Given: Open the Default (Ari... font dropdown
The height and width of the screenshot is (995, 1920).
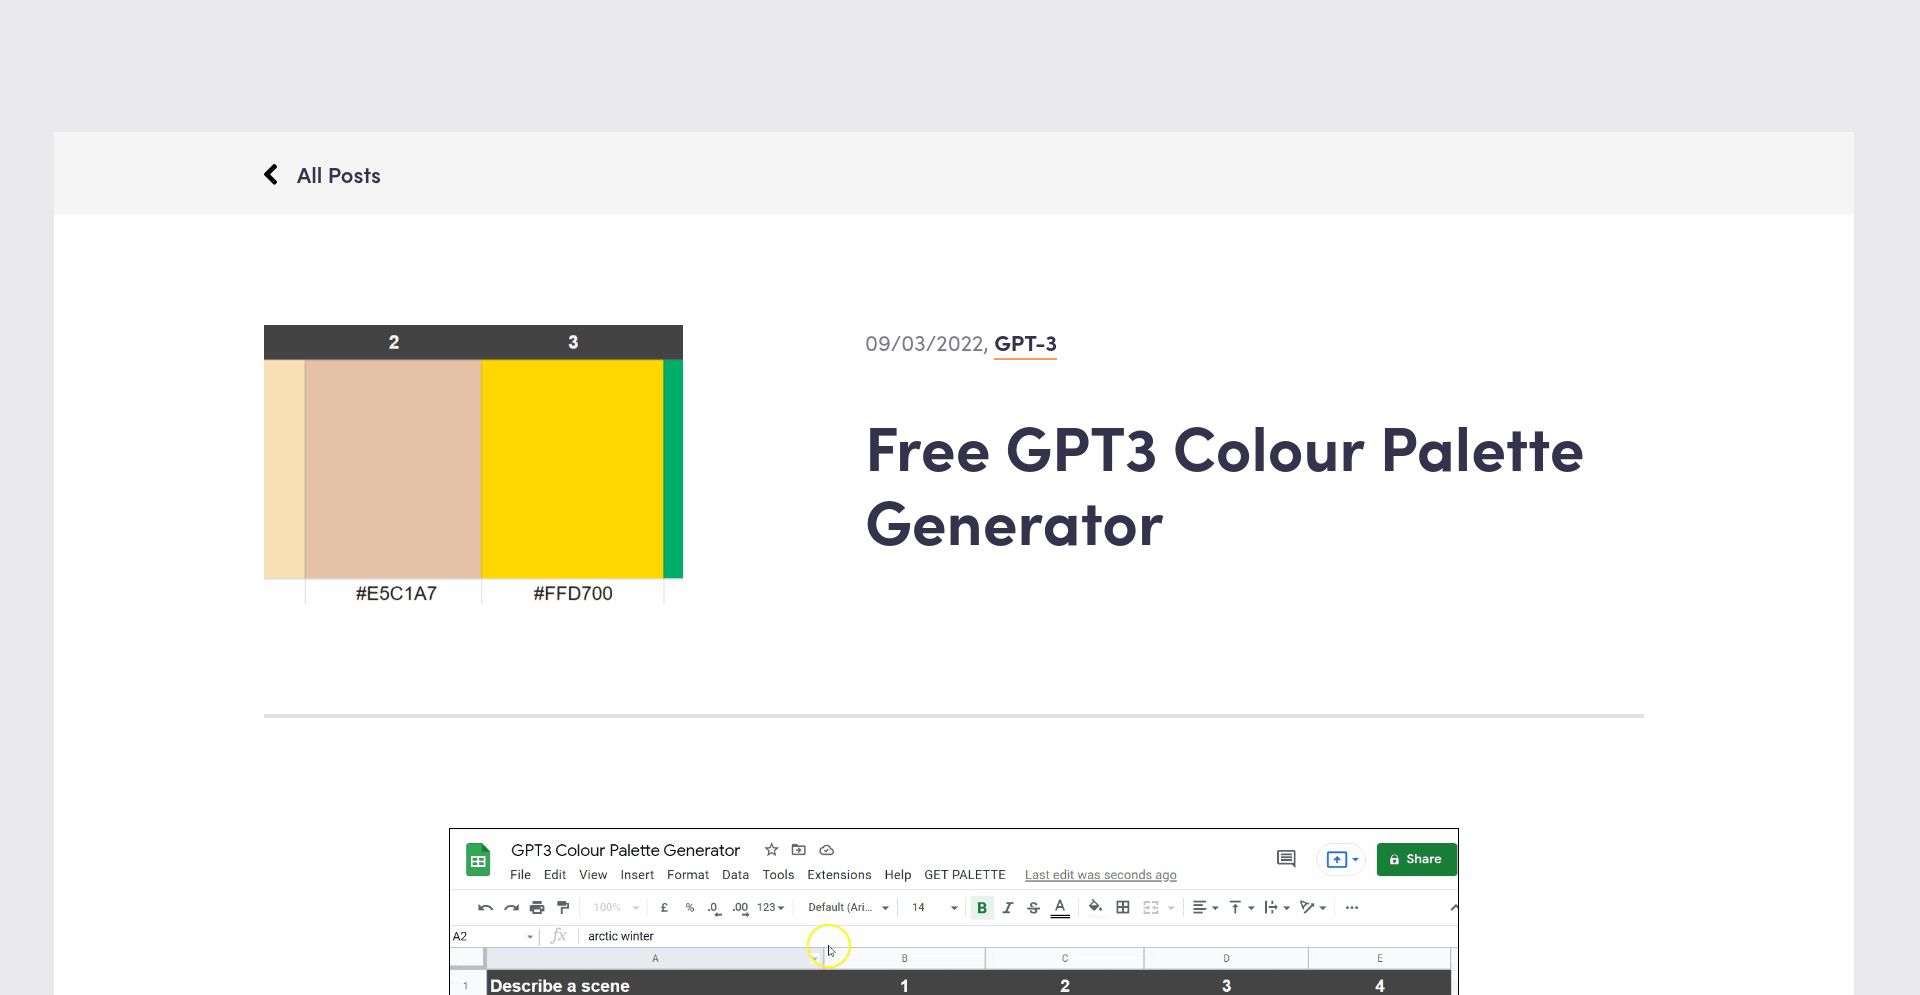Looking at the screenshot, I should pos(848,908).
